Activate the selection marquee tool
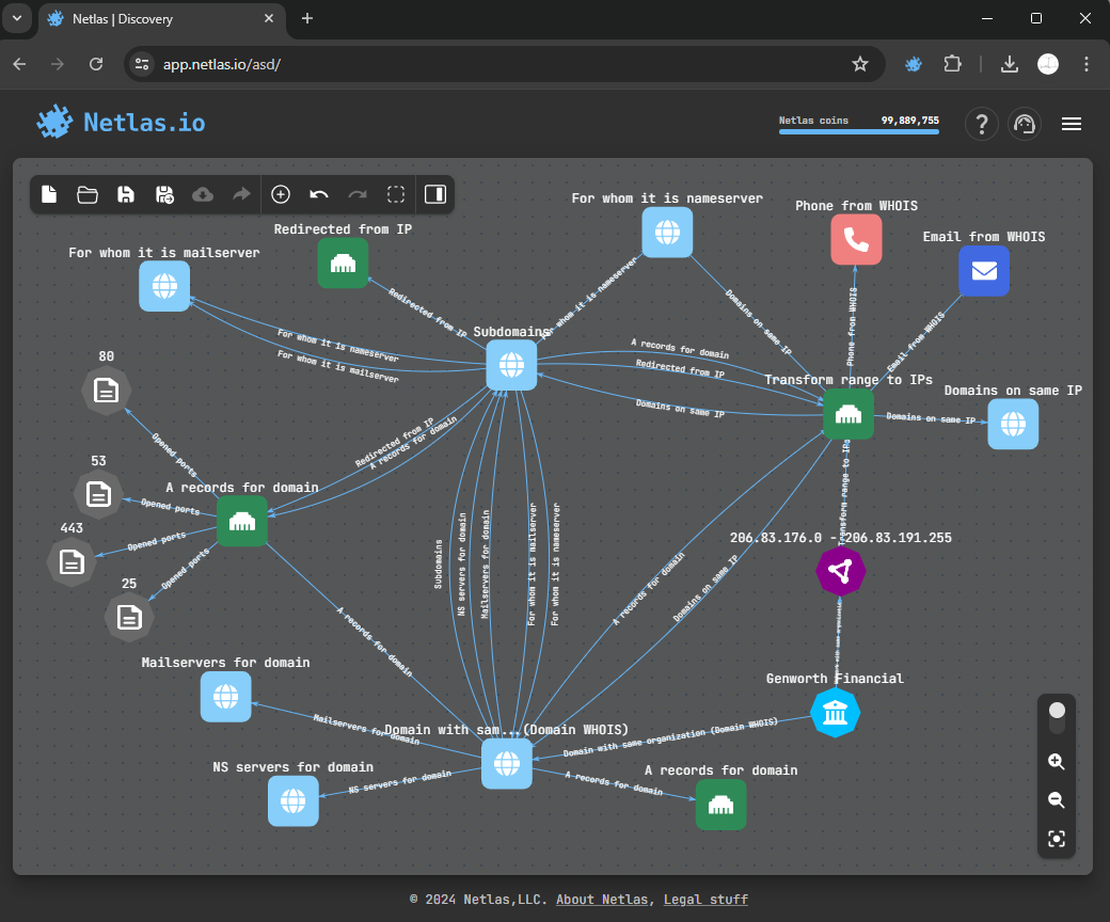The width and height of the screenshot is (1110, 922). (396, 194)
